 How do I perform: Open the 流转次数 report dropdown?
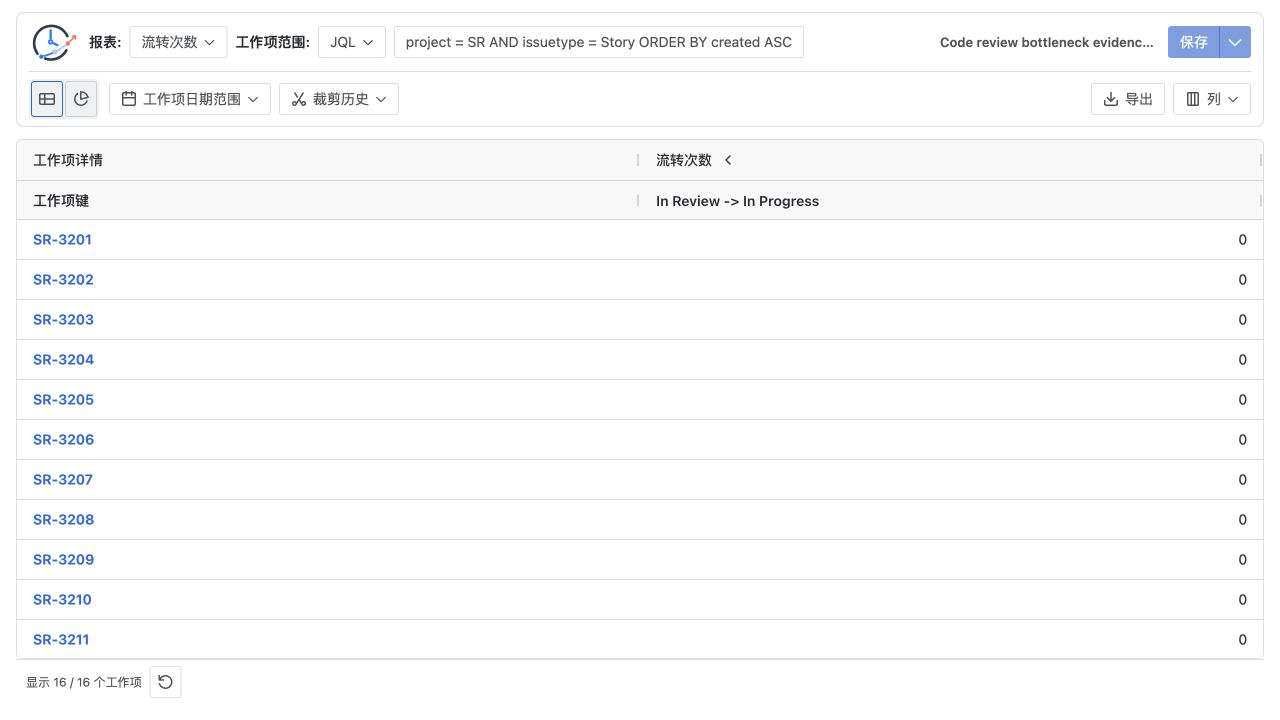[x=179, y=42]
